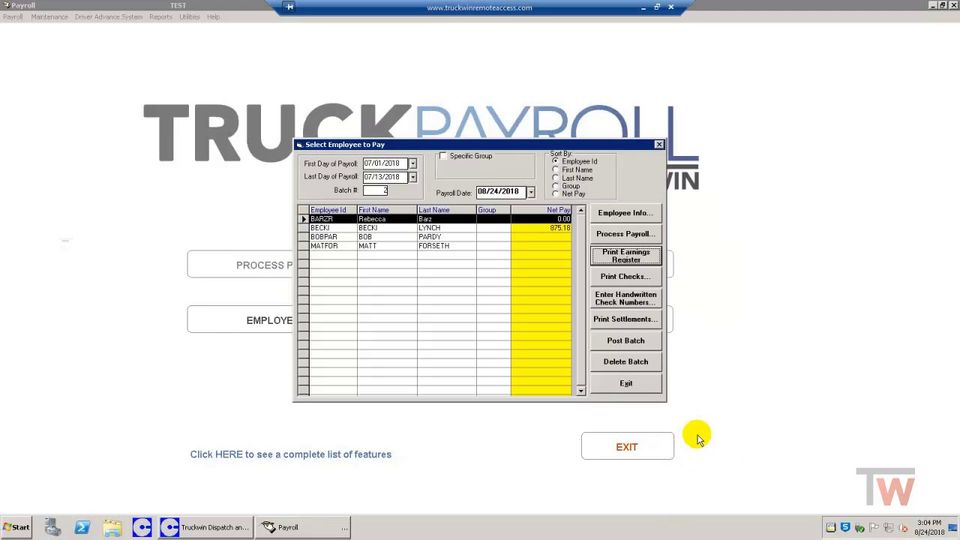Open the Skype tray icon
The image size is (960, 540).
click(x=846, y=527)
